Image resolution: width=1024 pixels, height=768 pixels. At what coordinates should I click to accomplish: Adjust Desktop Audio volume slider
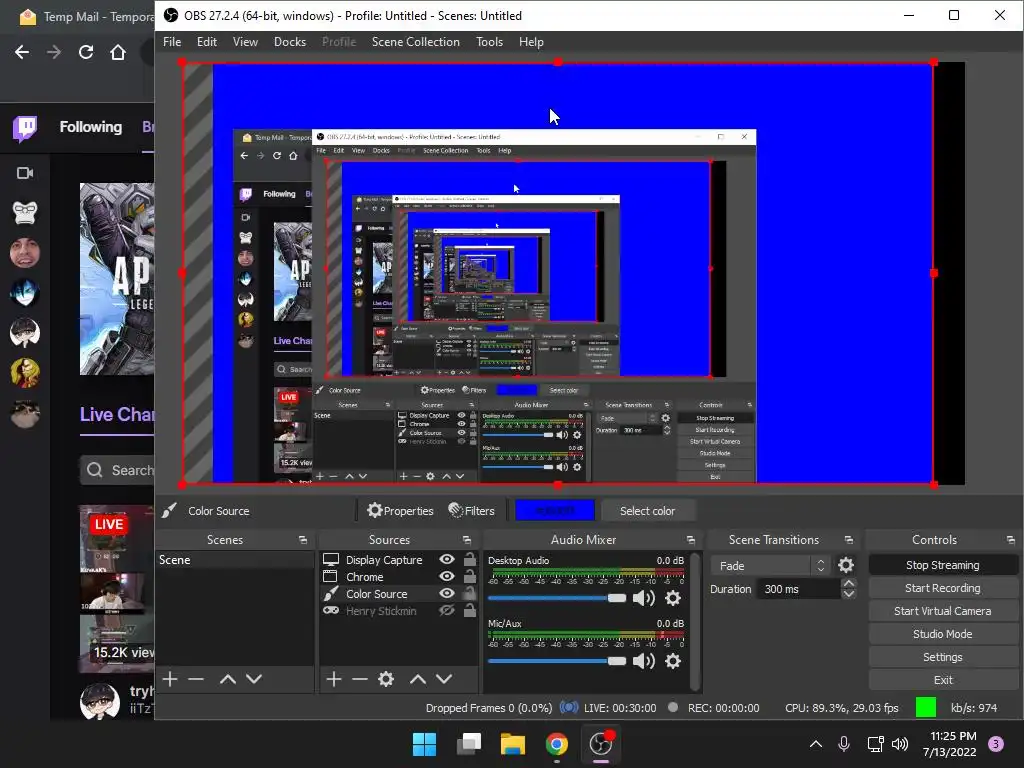(x=556, y=598)
